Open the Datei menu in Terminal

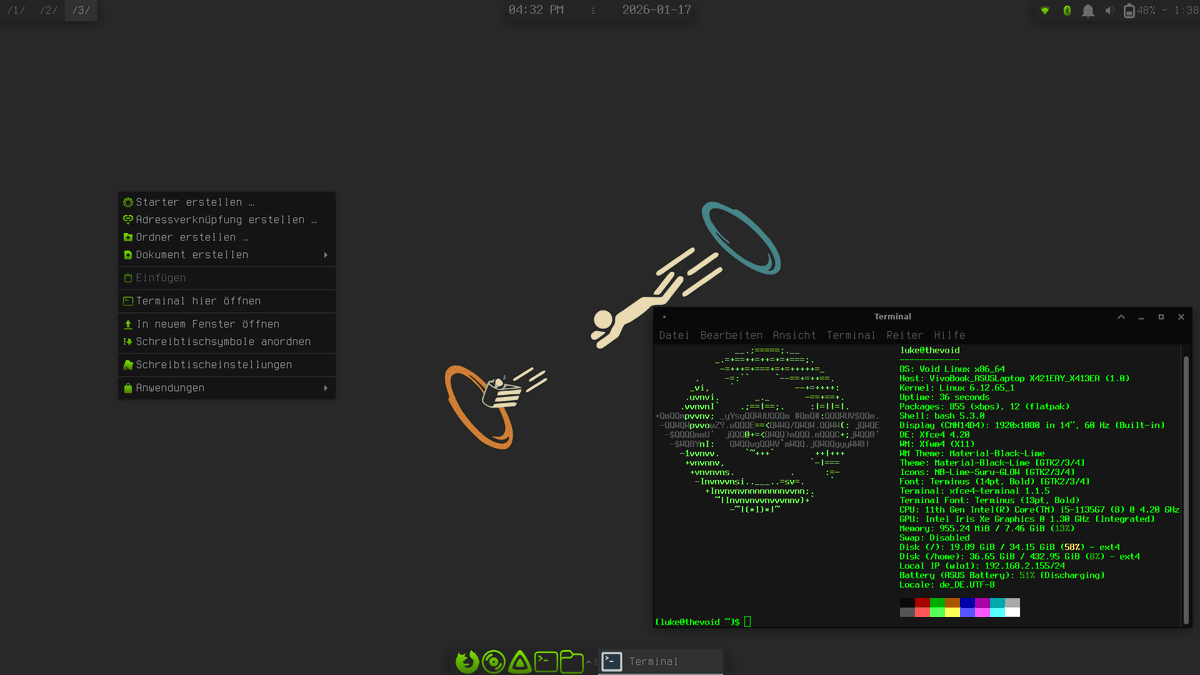[x=674, y=335]
